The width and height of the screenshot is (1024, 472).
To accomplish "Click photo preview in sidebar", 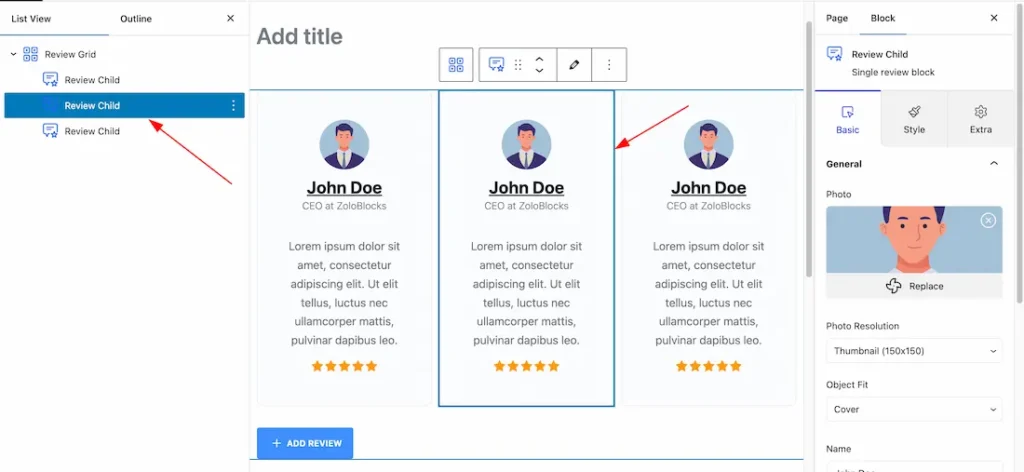I will (914, 240).
